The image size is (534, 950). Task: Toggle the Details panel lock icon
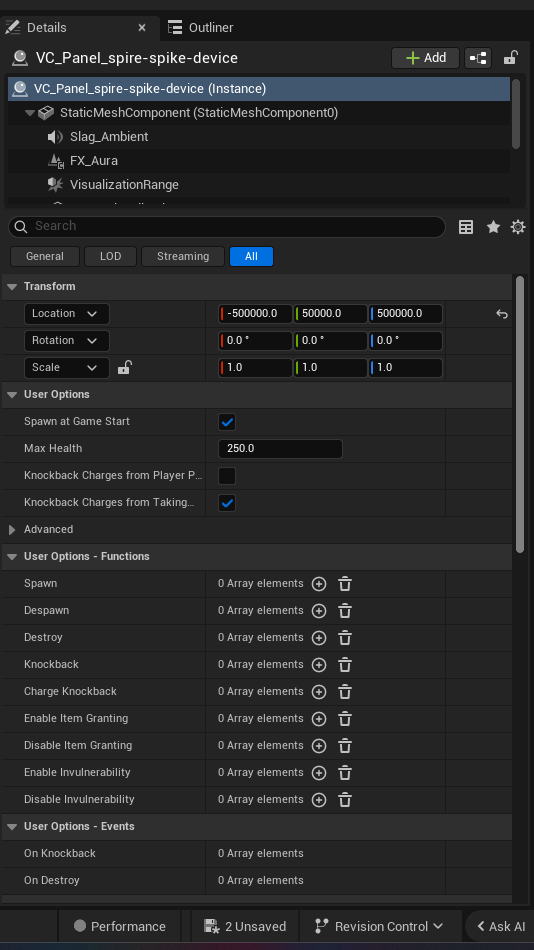[510, 58]
